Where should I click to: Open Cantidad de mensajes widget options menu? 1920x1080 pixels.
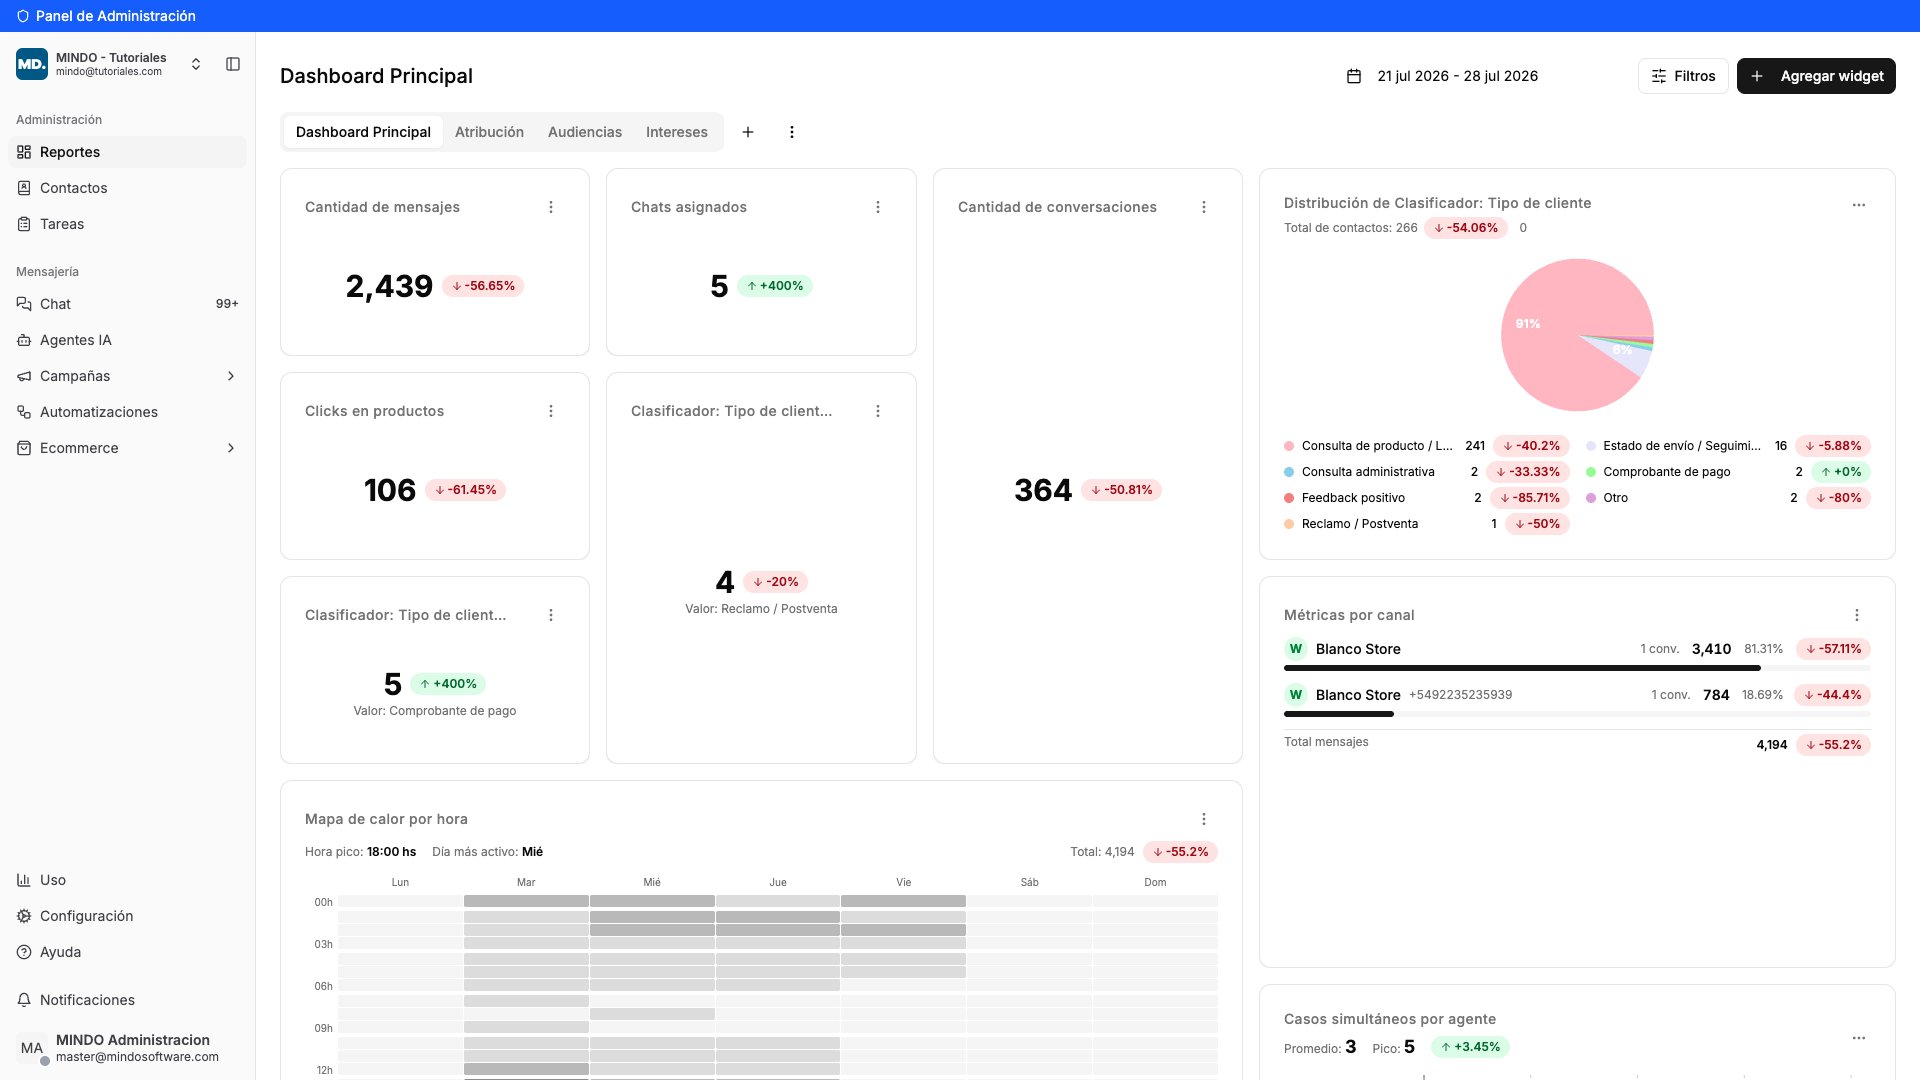pyautogui.click(x=551, y=207)
